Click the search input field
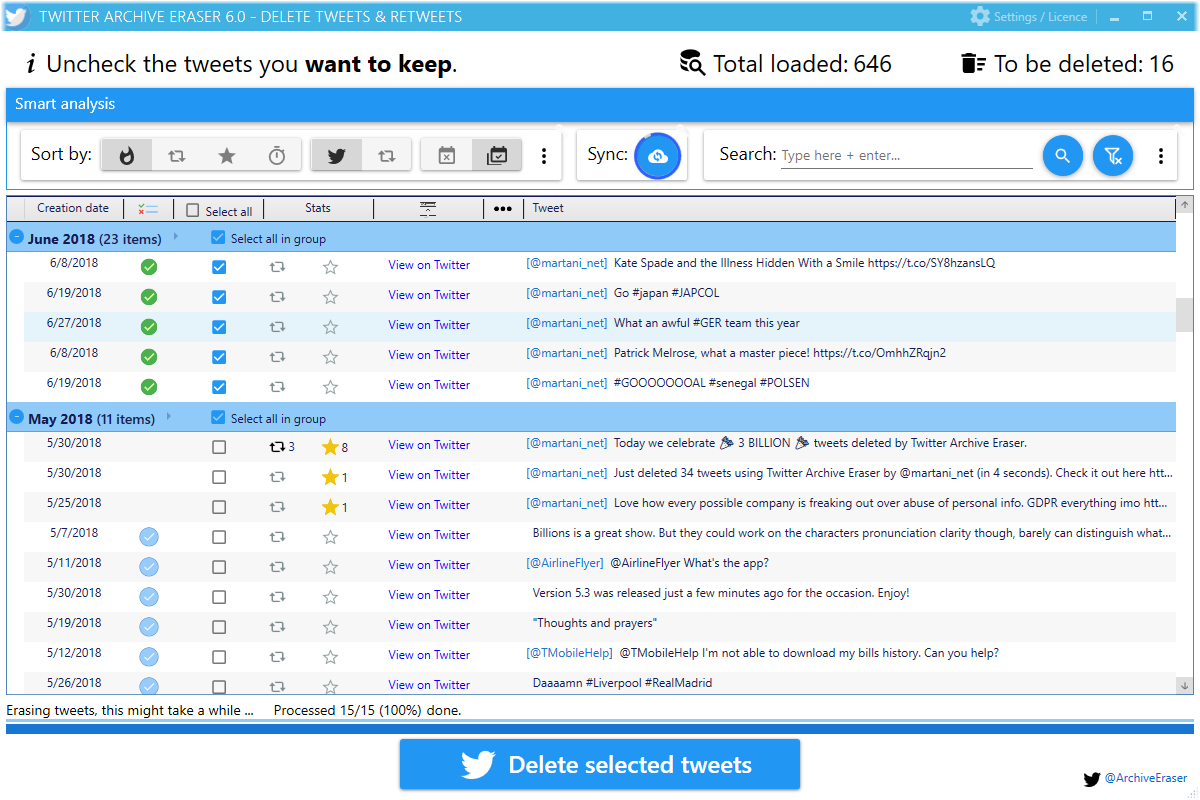Image resolution: width=1200 pixels, height=800 pixels. pos(905,155)
